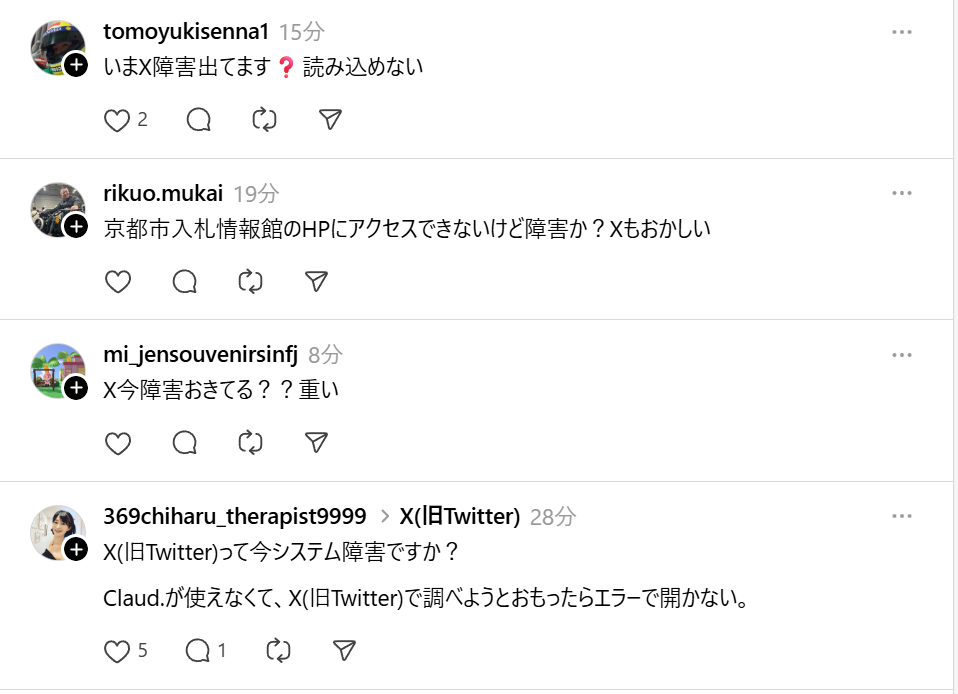Expand three-dot menu on 369chiharu_therapist9999's post
958x694 pixels.
[902, 516]
